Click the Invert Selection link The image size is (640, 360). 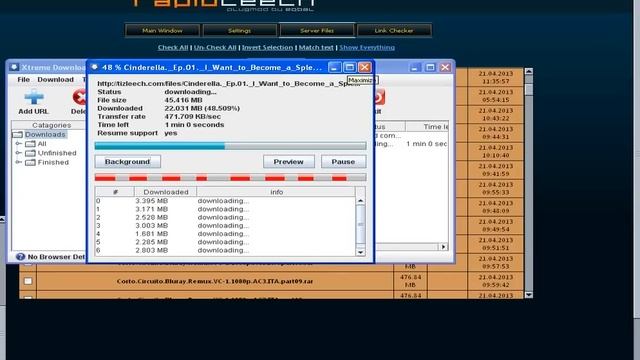click(267, 47)
